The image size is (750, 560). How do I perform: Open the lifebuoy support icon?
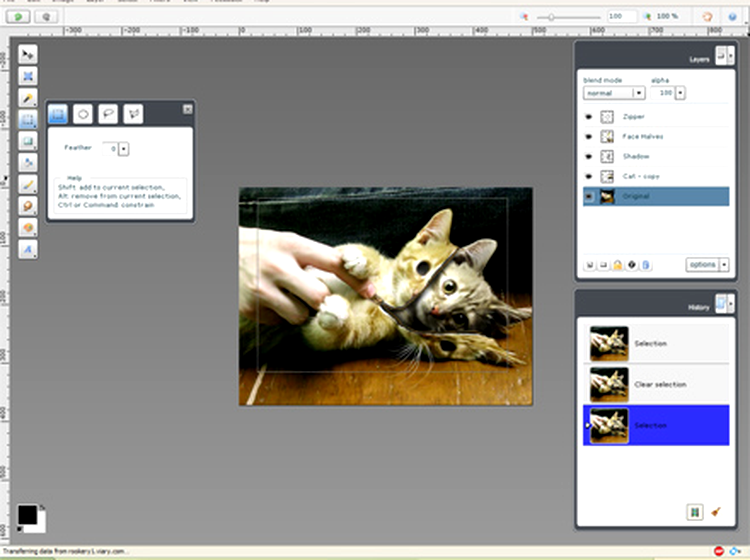click(707, 17)
